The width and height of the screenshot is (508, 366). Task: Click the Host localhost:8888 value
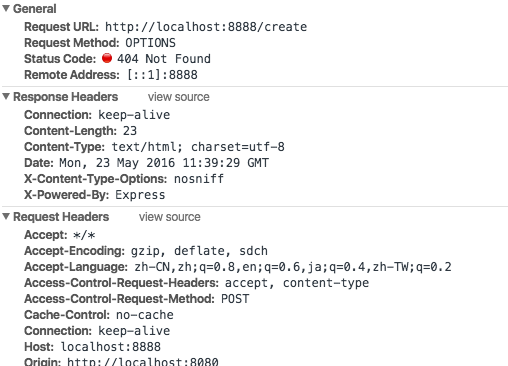pos(111,347)
